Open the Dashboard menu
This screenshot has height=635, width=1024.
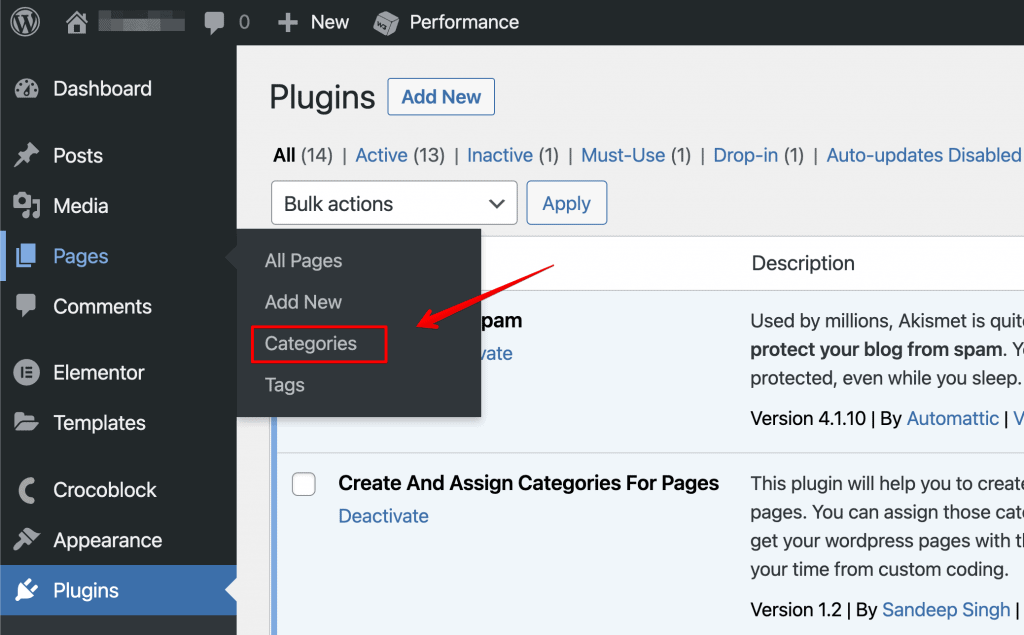(103, 89)
